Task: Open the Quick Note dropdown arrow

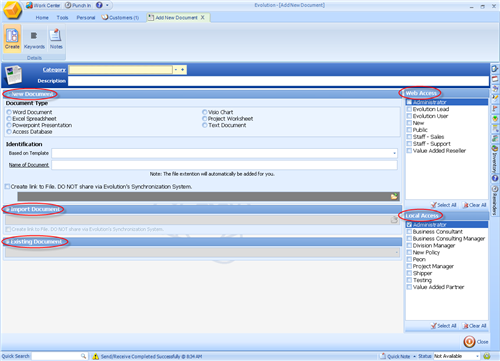Action: 414,356
